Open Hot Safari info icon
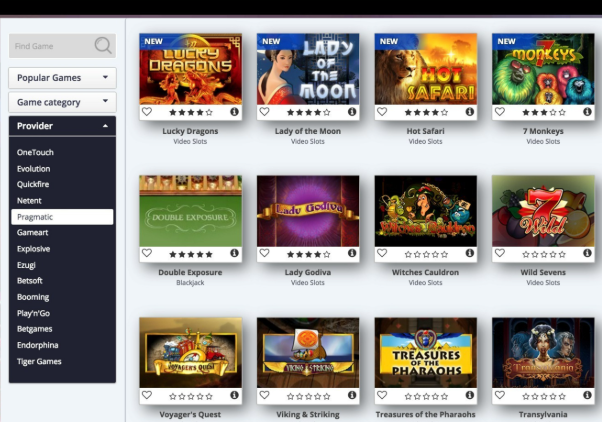The height and width of the screenshot is (422, 602). tap(470, 112)
